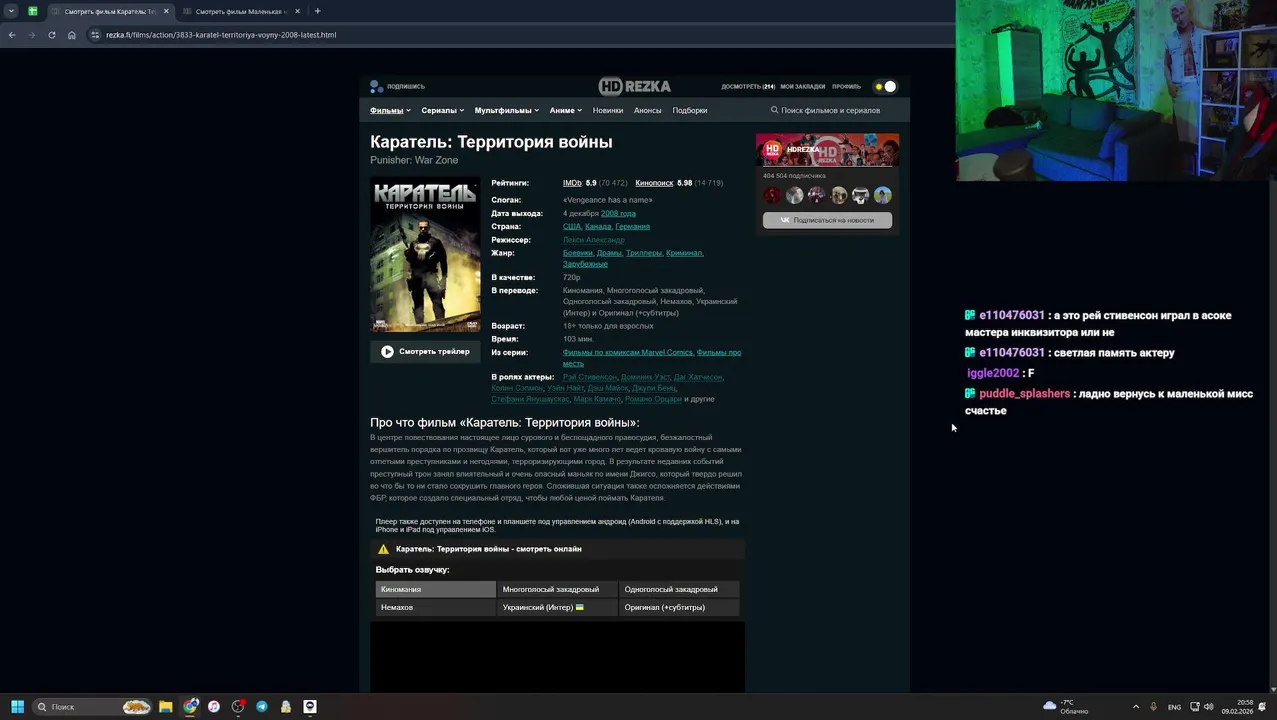Click magnifier icon in site search
Screen dimensions: 1277x720
(x=774, y=110)
